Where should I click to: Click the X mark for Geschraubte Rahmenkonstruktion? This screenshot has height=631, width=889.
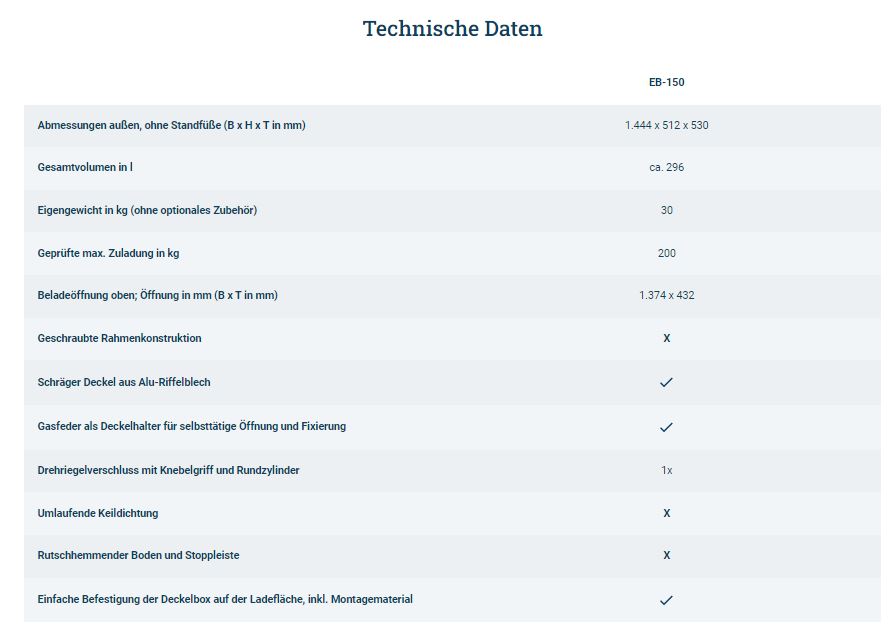(666, 339)
